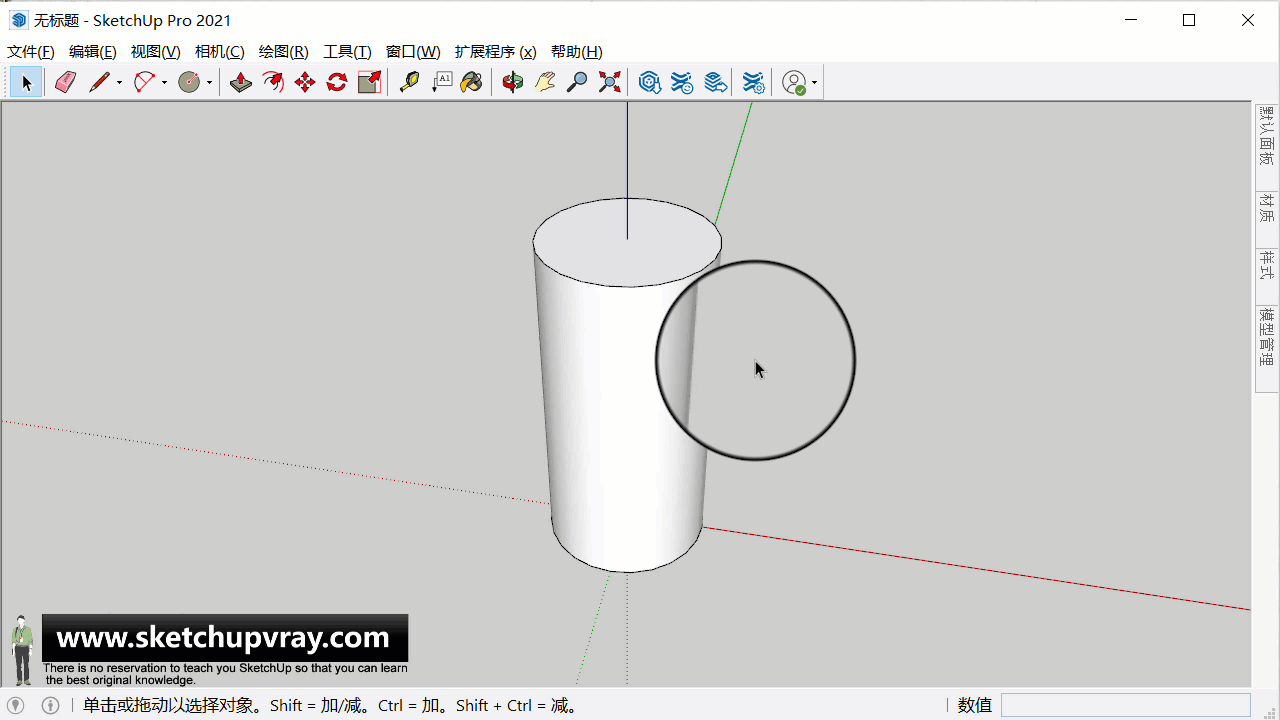Select the Arc tool

click(x=144, y=82)
